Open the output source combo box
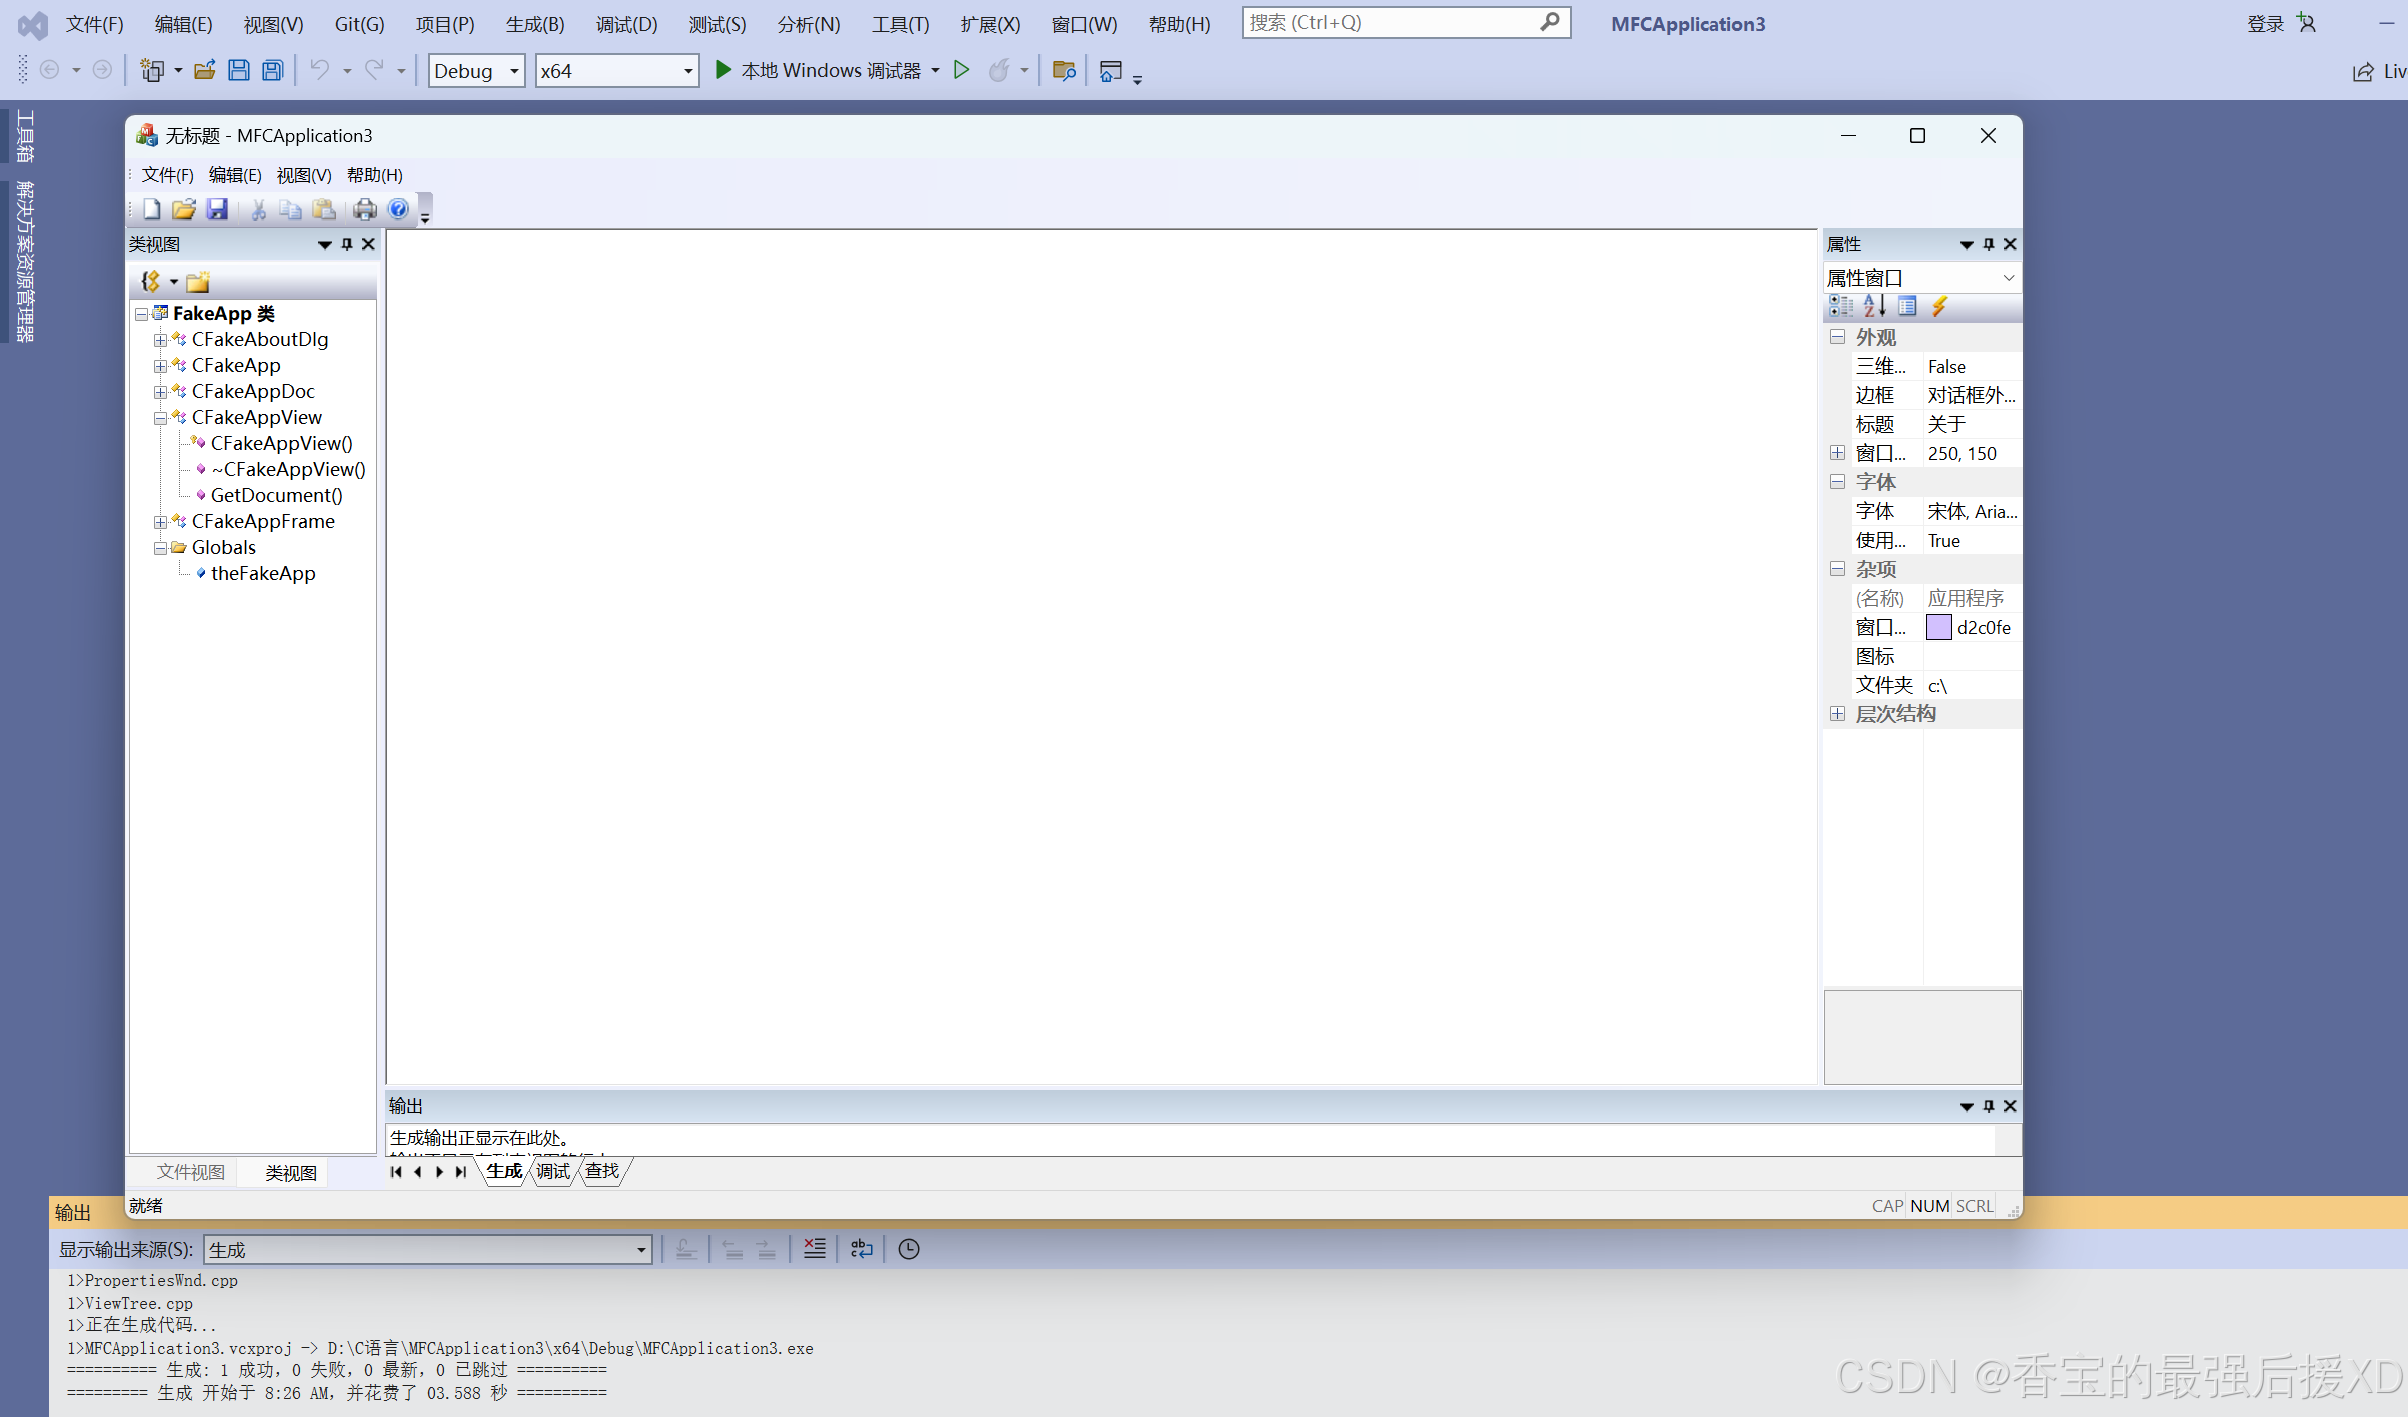This screenshot has height=1417, width=2408. tap(428, 1250)
